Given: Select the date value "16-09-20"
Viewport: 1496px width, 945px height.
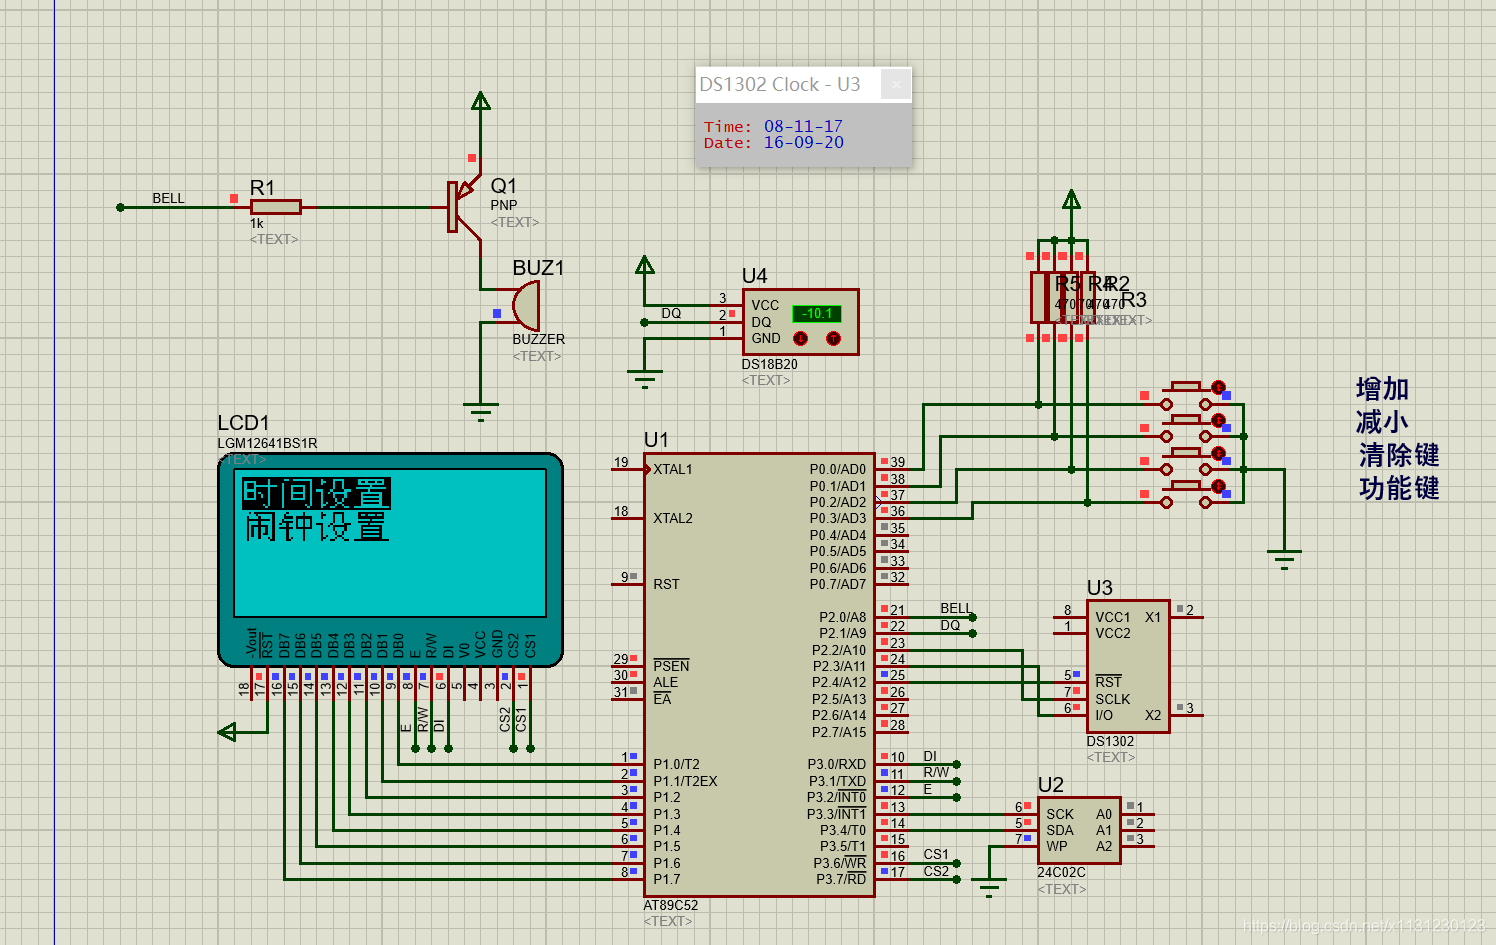Looking at the screenshot, I should [803, 142].
